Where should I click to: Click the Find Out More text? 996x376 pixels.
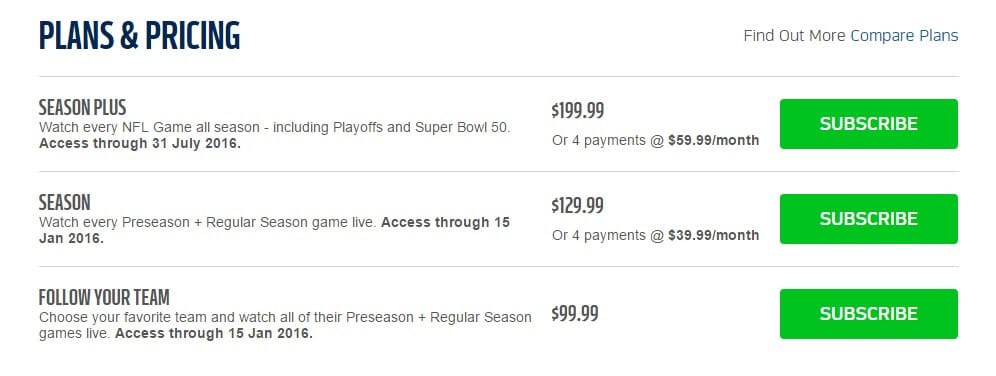click(795, 36)
